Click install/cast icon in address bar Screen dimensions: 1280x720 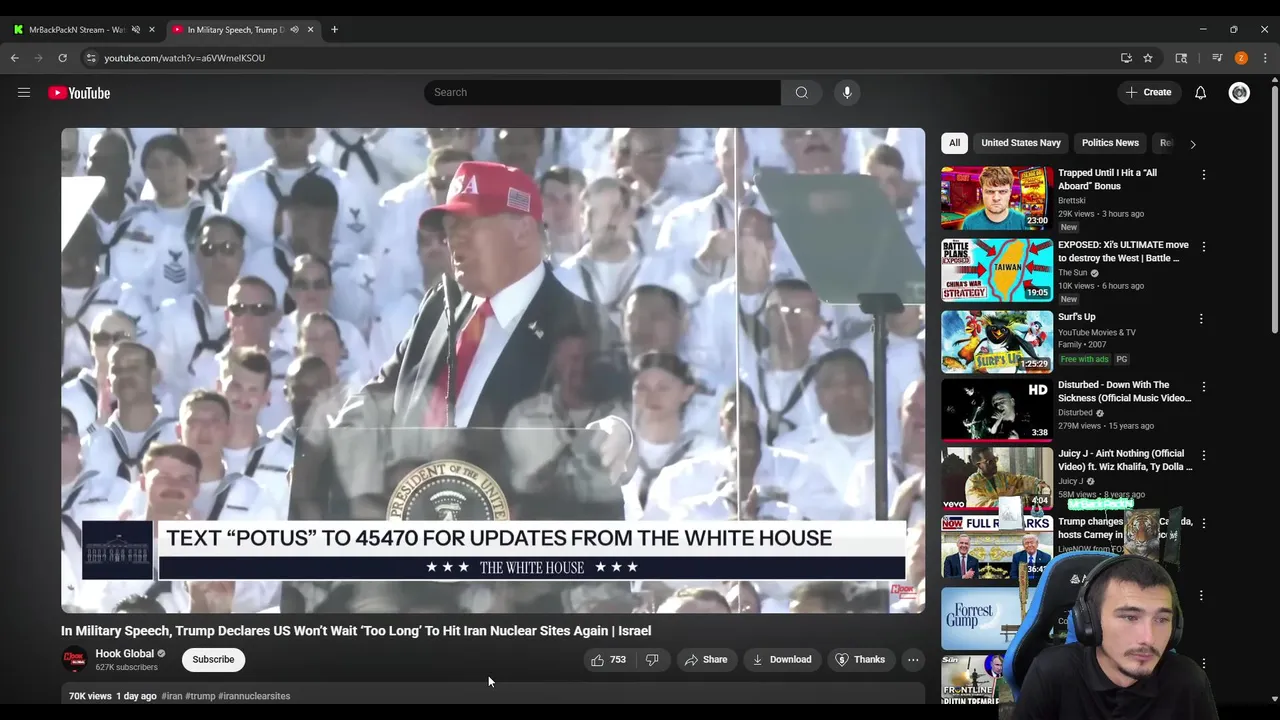(x=1126, y=58)
